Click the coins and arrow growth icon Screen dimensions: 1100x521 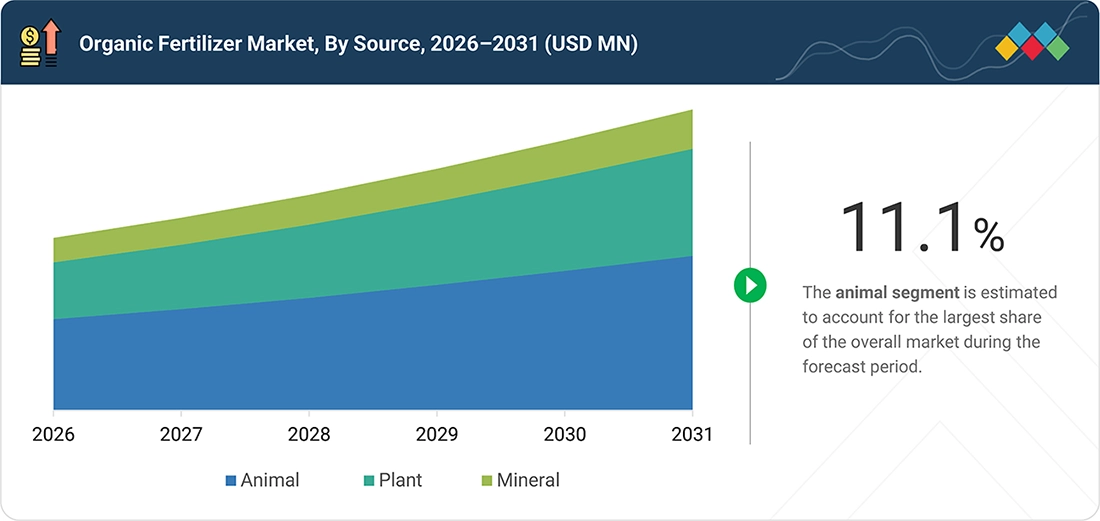[x=41, y=43]
